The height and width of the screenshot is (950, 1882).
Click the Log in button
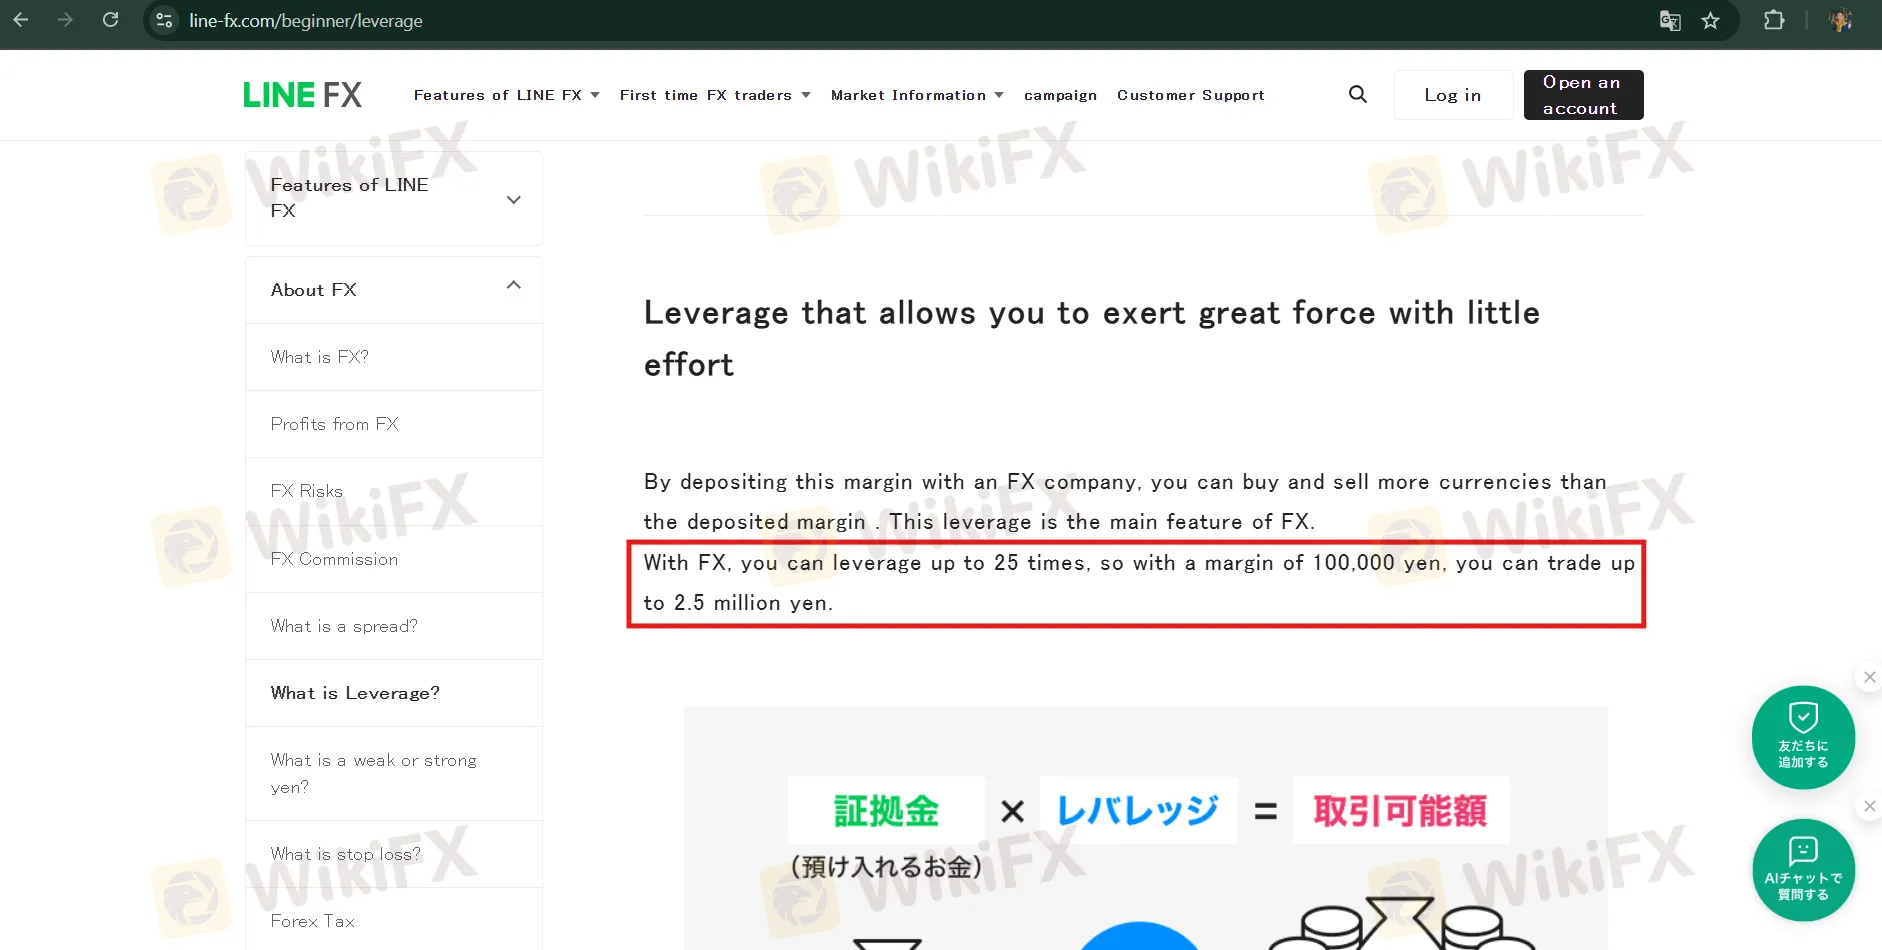[x=1452, y=95]
